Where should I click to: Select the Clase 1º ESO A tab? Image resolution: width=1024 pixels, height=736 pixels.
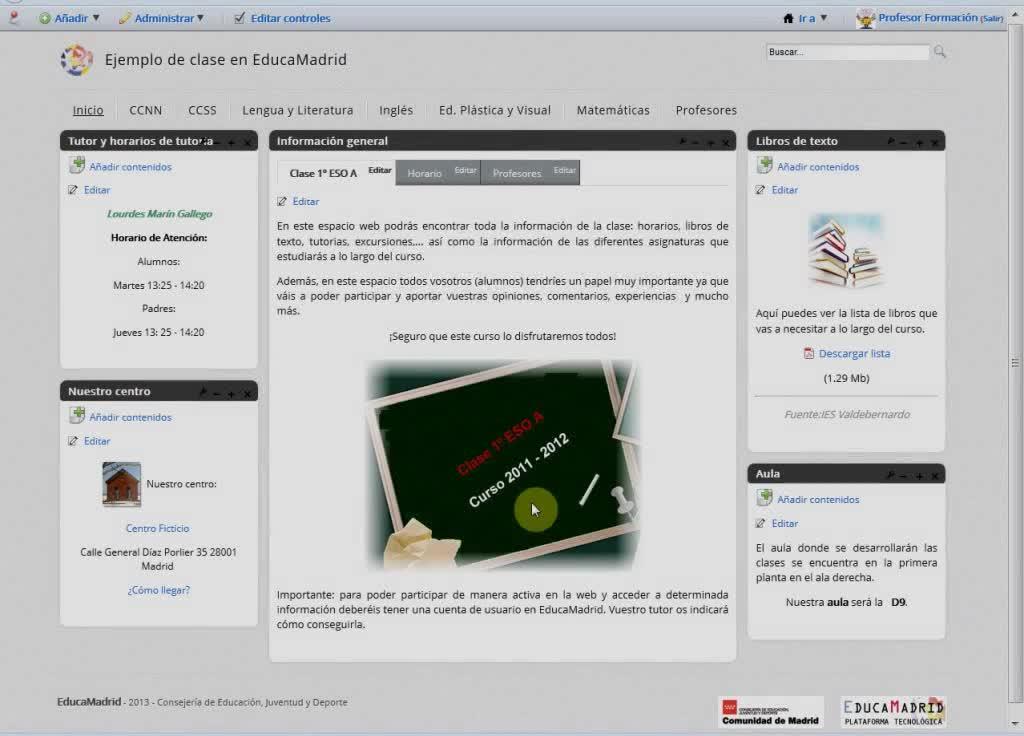pyautogui.click(x=323, y=173)
